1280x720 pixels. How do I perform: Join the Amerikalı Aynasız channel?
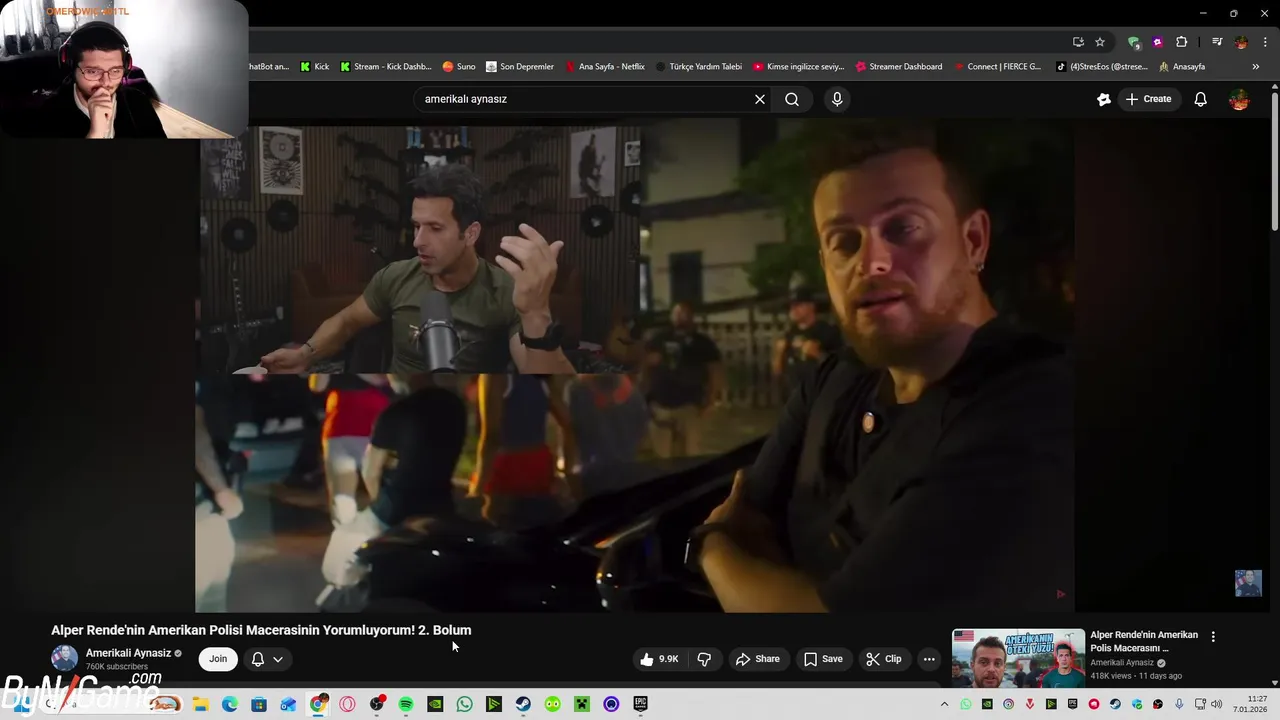[x=218, y=659]
